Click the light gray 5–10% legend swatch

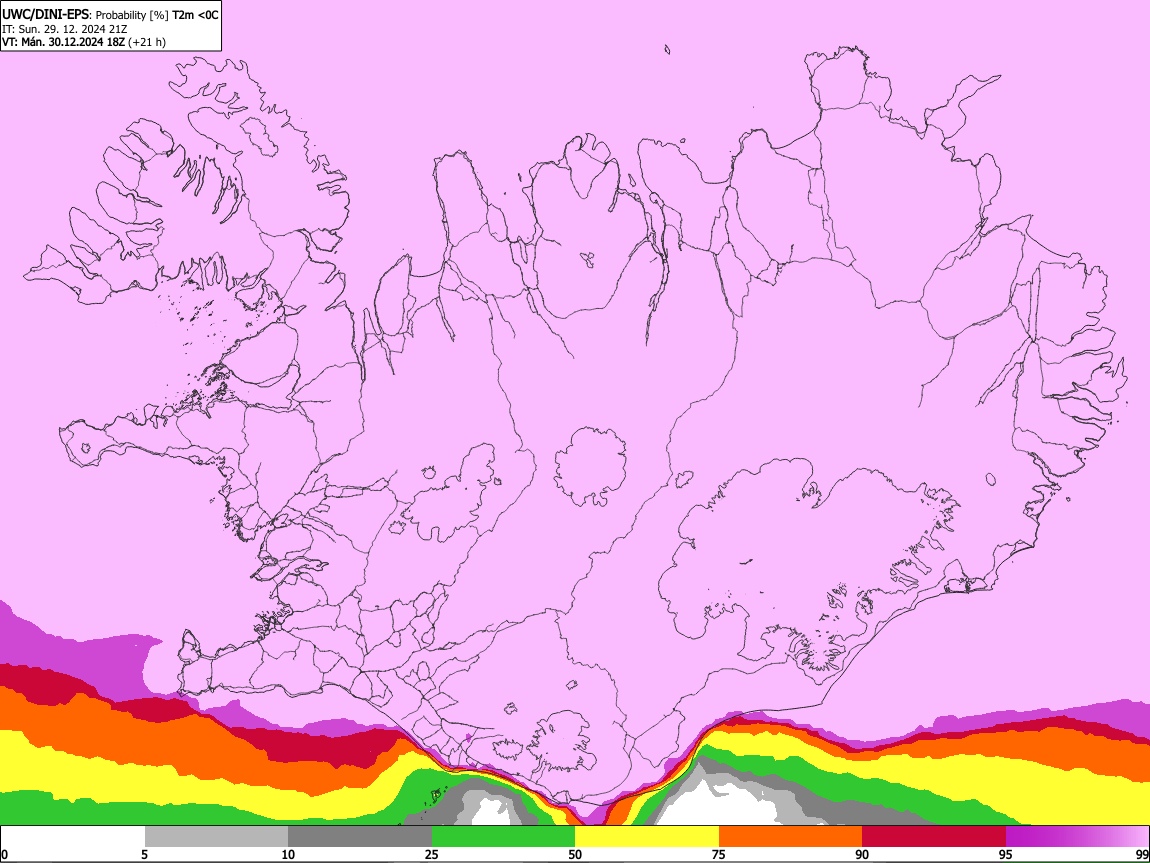(x=216, y=836)
